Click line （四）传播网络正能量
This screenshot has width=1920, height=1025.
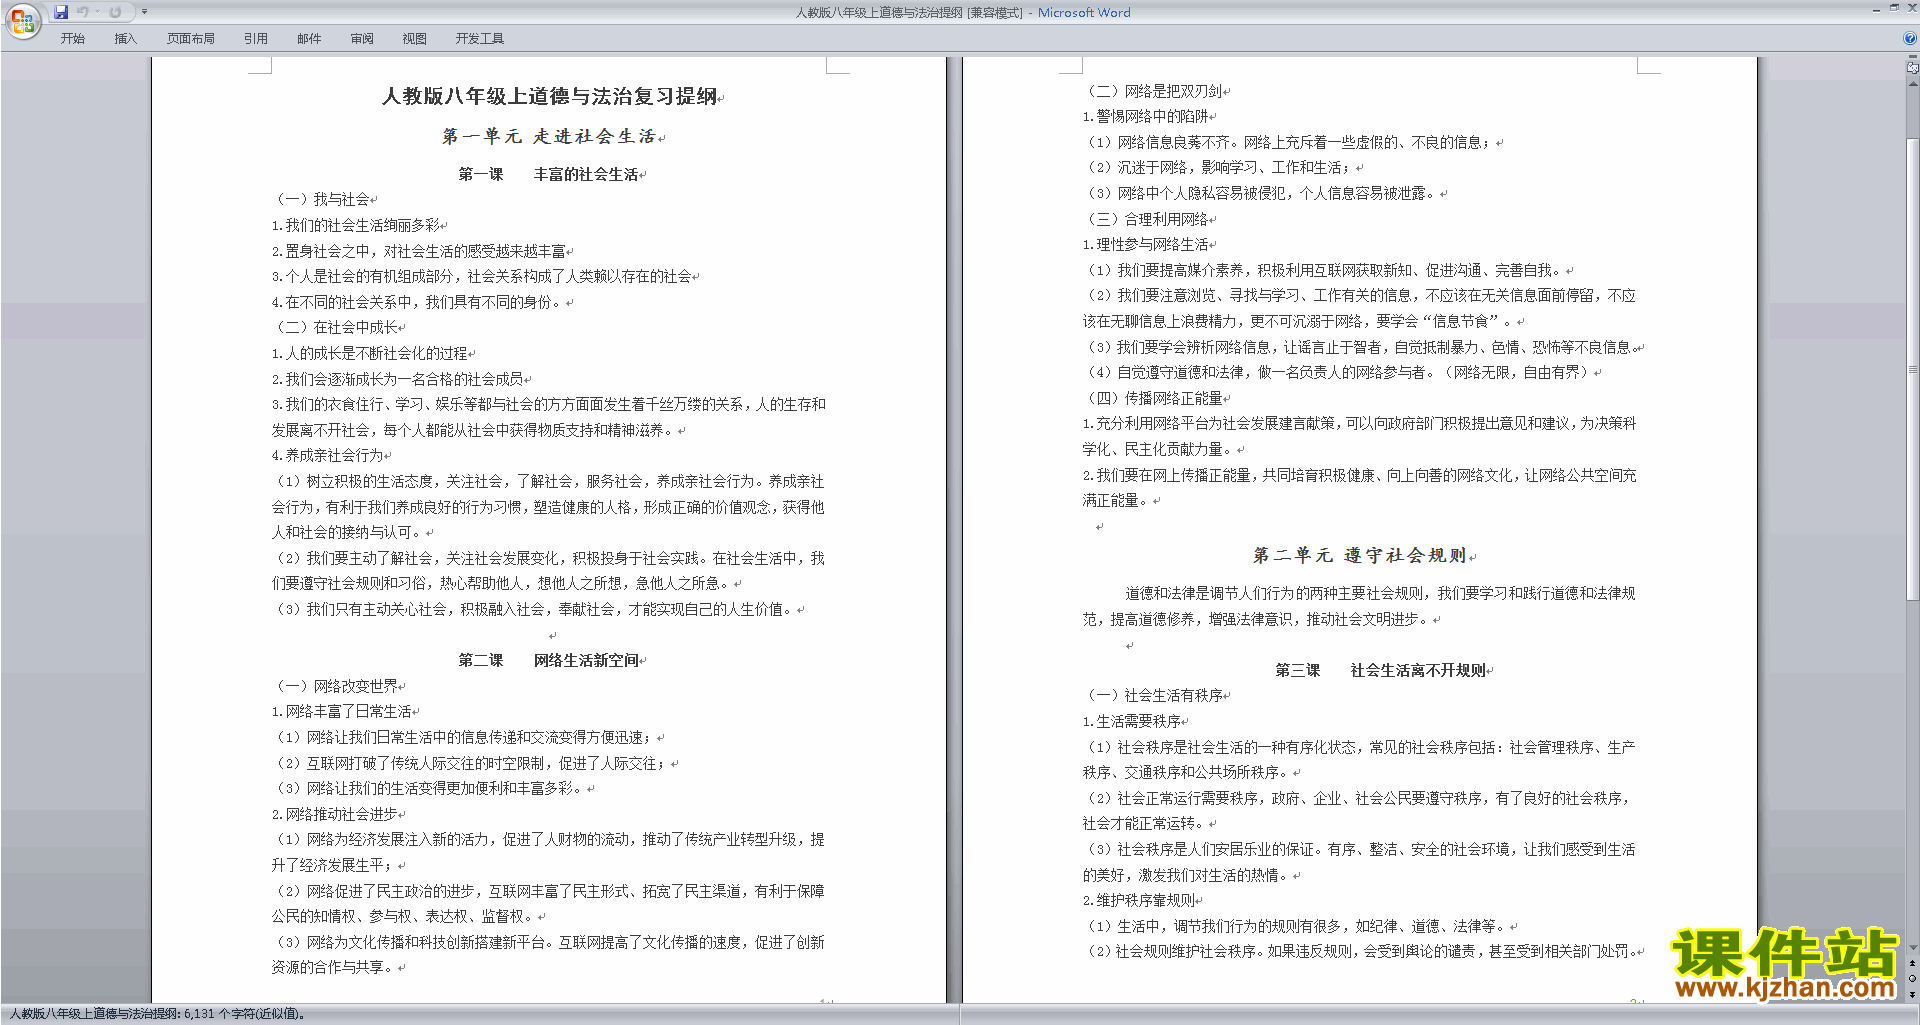point(1152,398)
